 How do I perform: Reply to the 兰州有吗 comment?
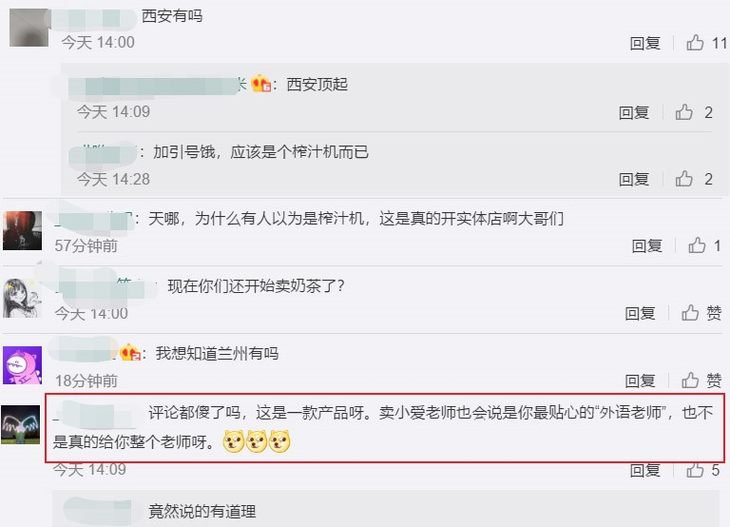point(640,381)
